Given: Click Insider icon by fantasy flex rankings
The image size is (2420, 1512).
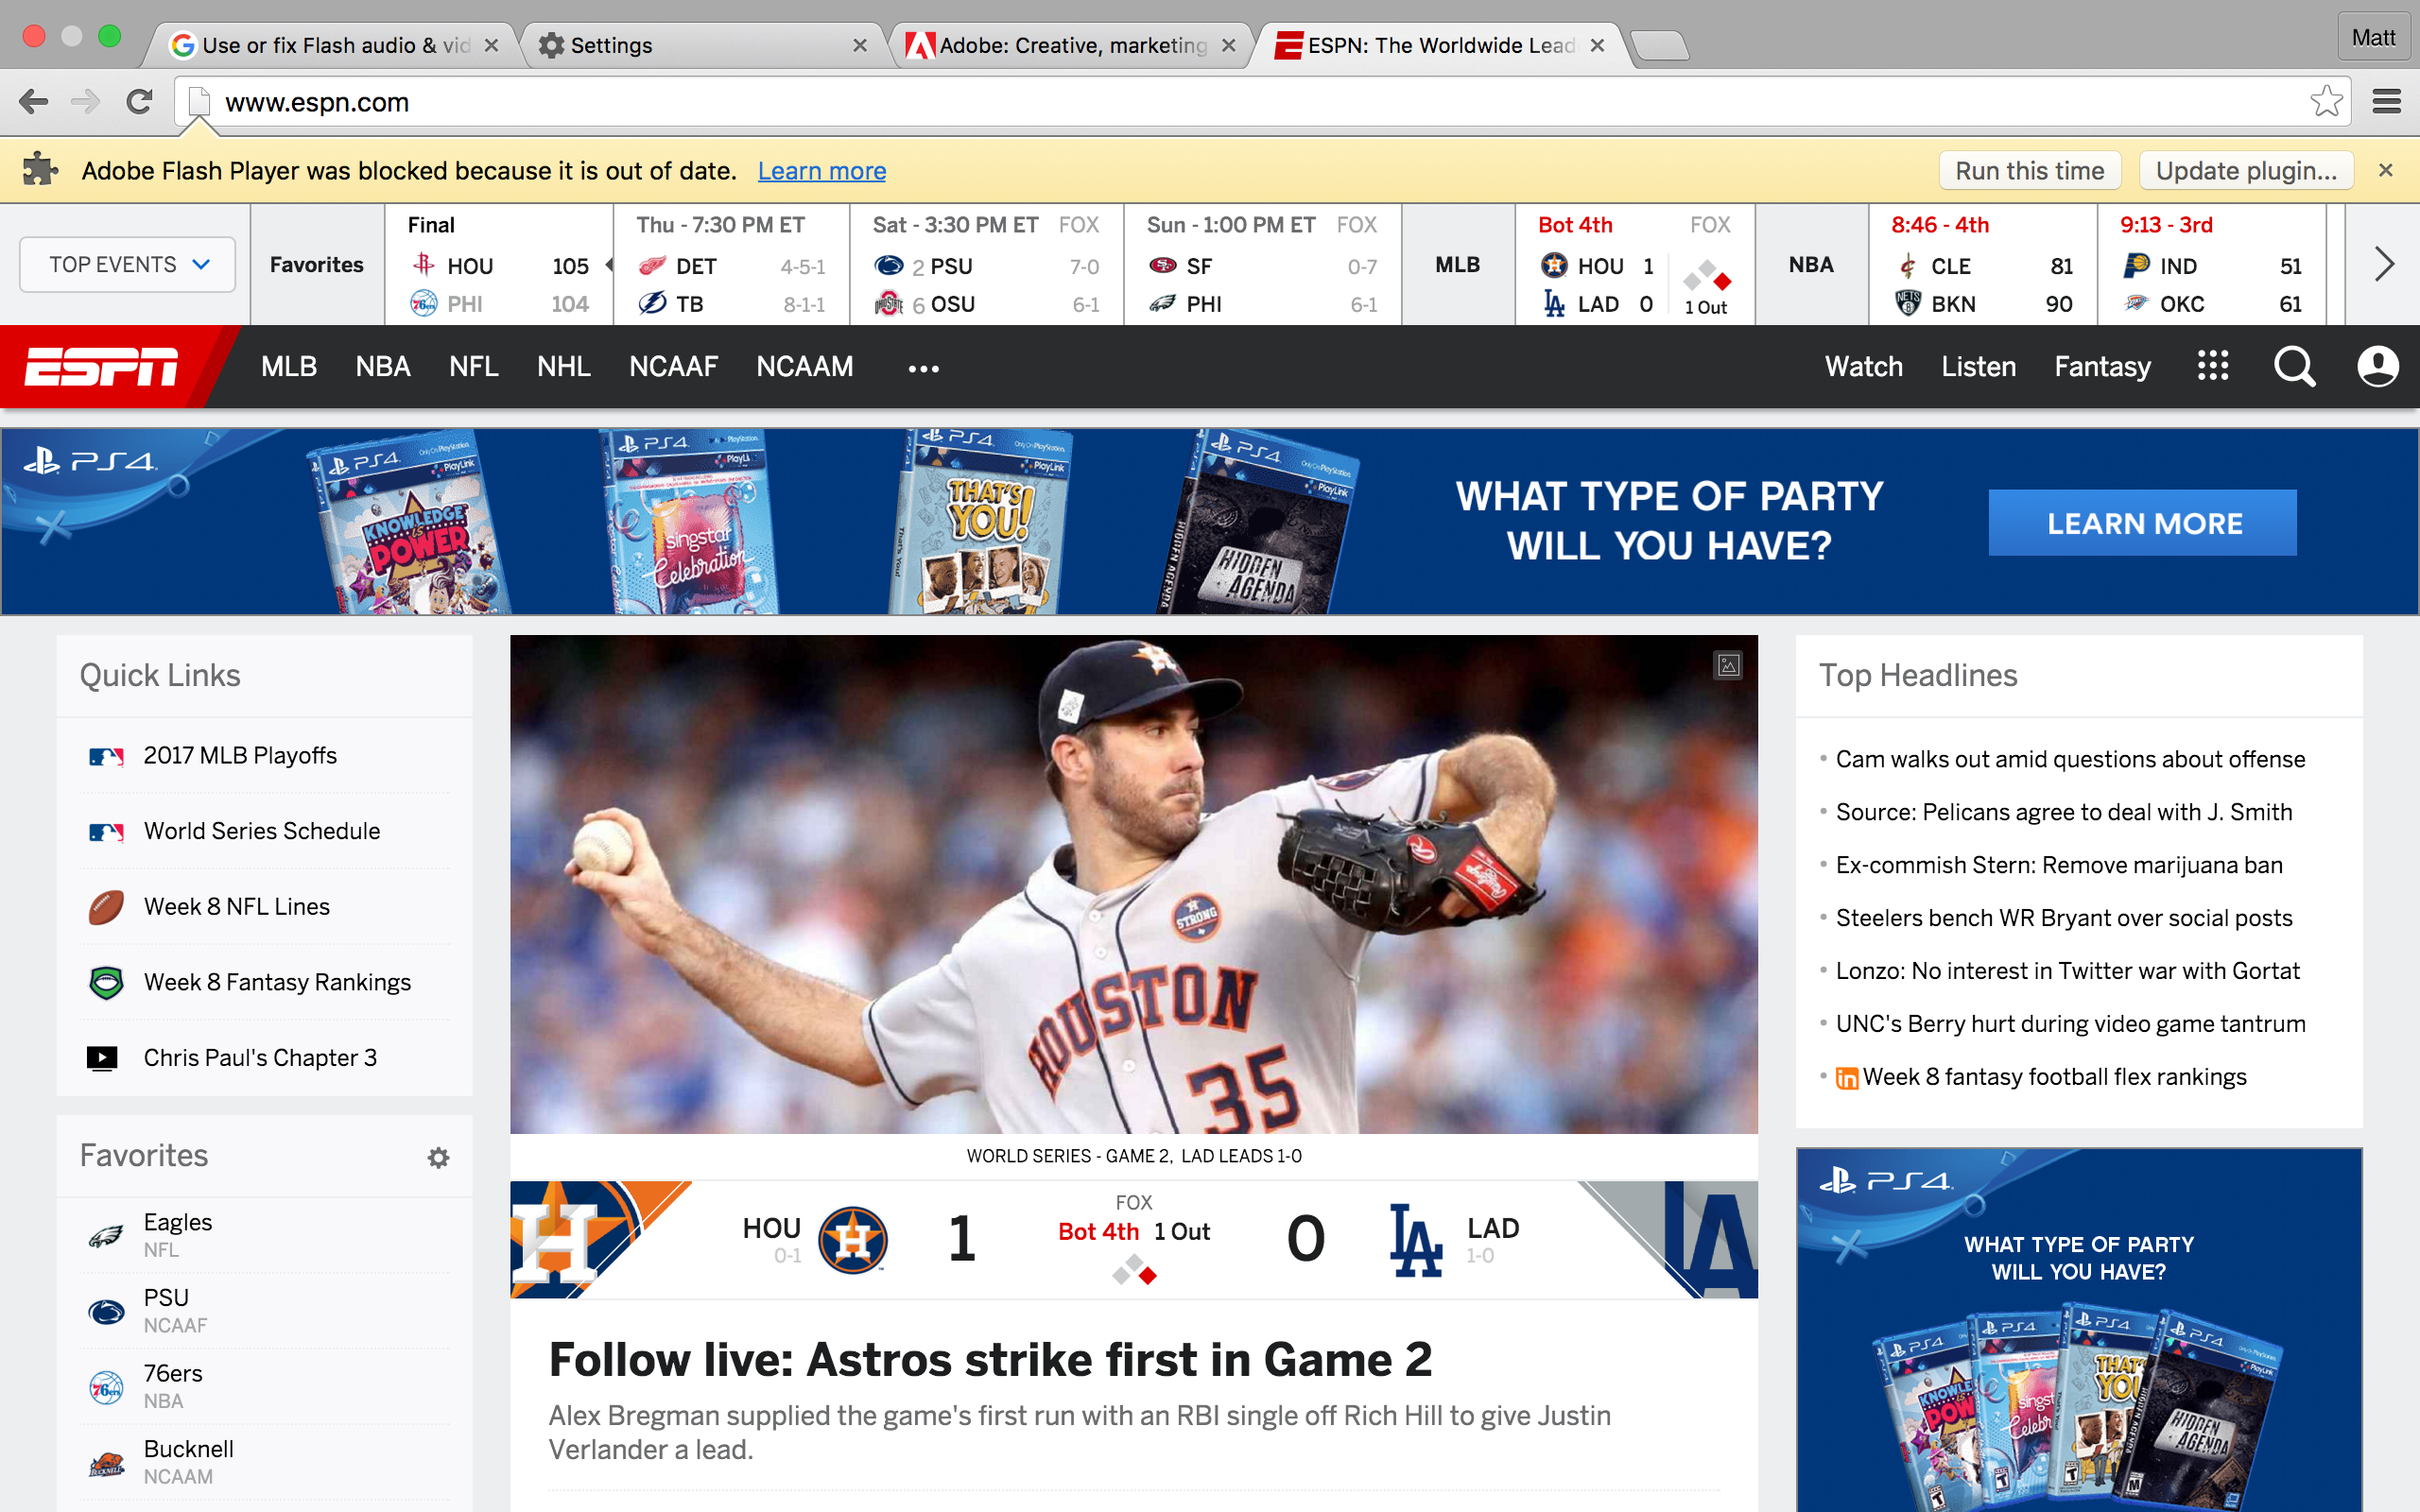Looking at the screenshot, I should tap(1846, 1078).
